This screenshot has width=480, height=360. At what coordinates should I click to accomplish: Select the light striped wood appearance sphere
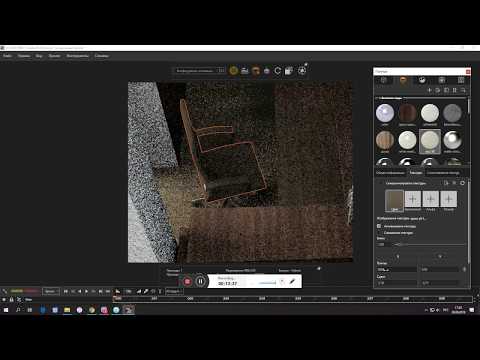[x=385, y=141]
